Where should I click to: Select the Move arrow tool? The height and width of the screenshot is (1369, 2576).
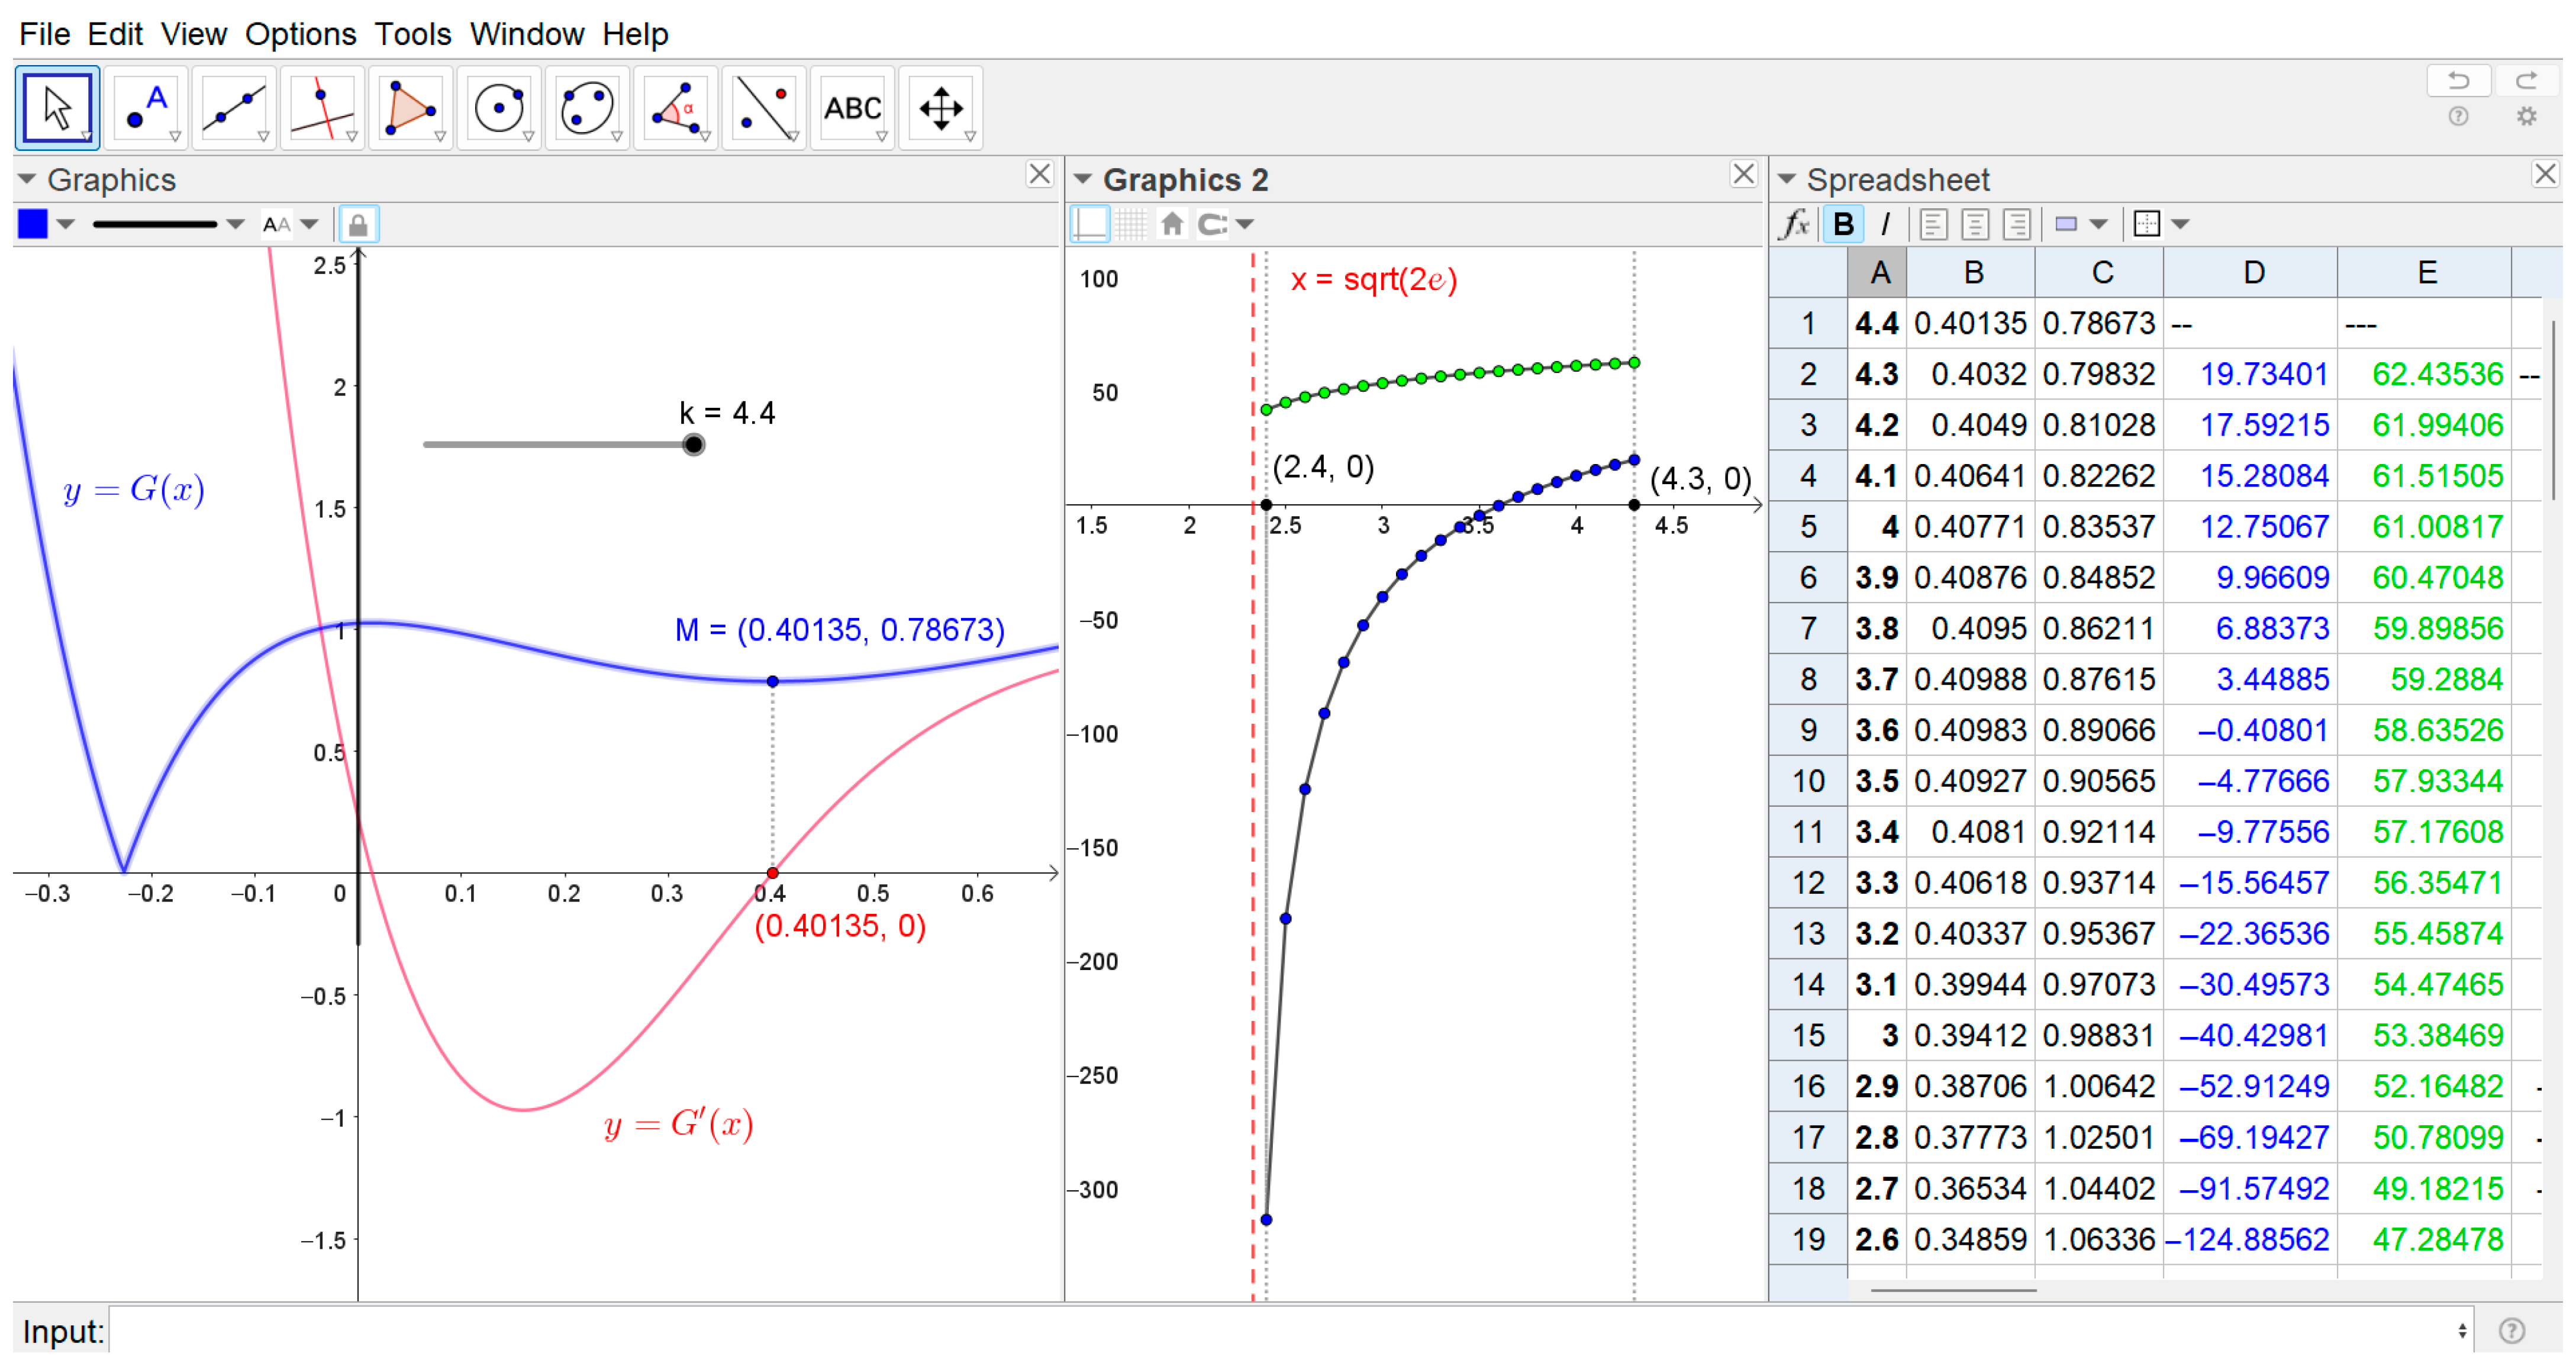[x=57, y=108]
